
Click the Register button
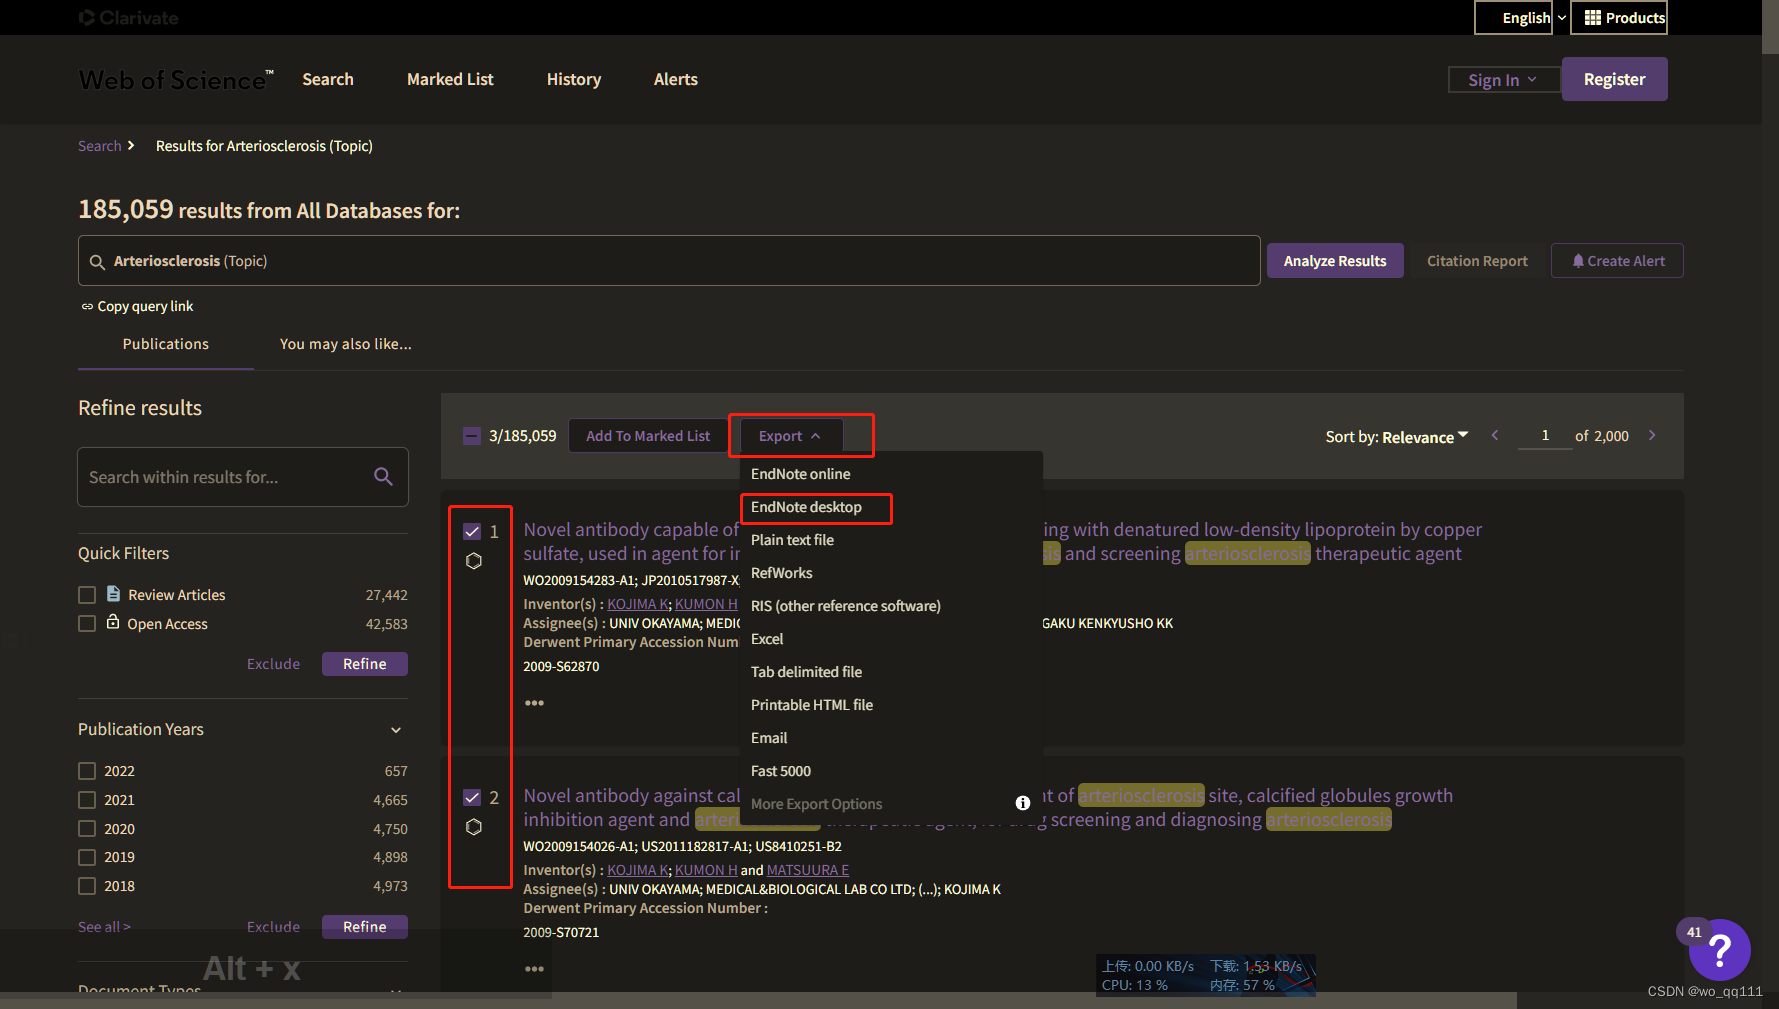(x=1614, y=79)
